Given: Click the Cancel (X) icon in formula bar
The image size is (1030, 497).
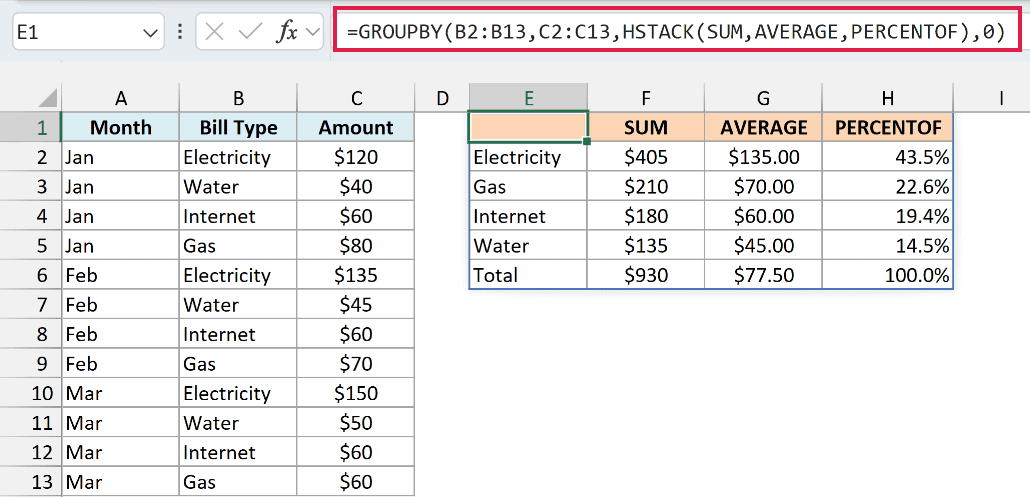Looking at the screenshot, I should click(215, 32).
